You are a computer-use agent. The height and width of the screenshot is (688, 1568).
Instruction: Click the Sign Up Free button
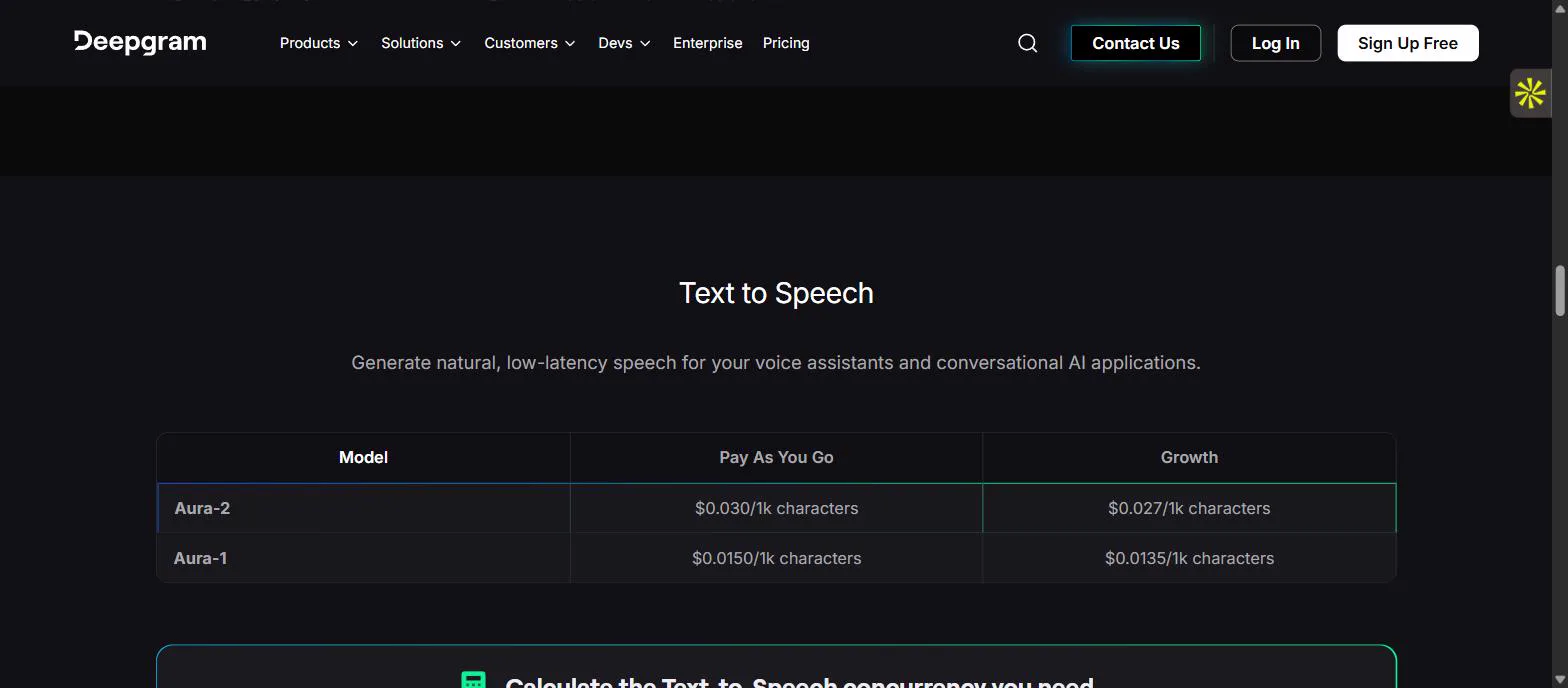(x=1408, y=43)
